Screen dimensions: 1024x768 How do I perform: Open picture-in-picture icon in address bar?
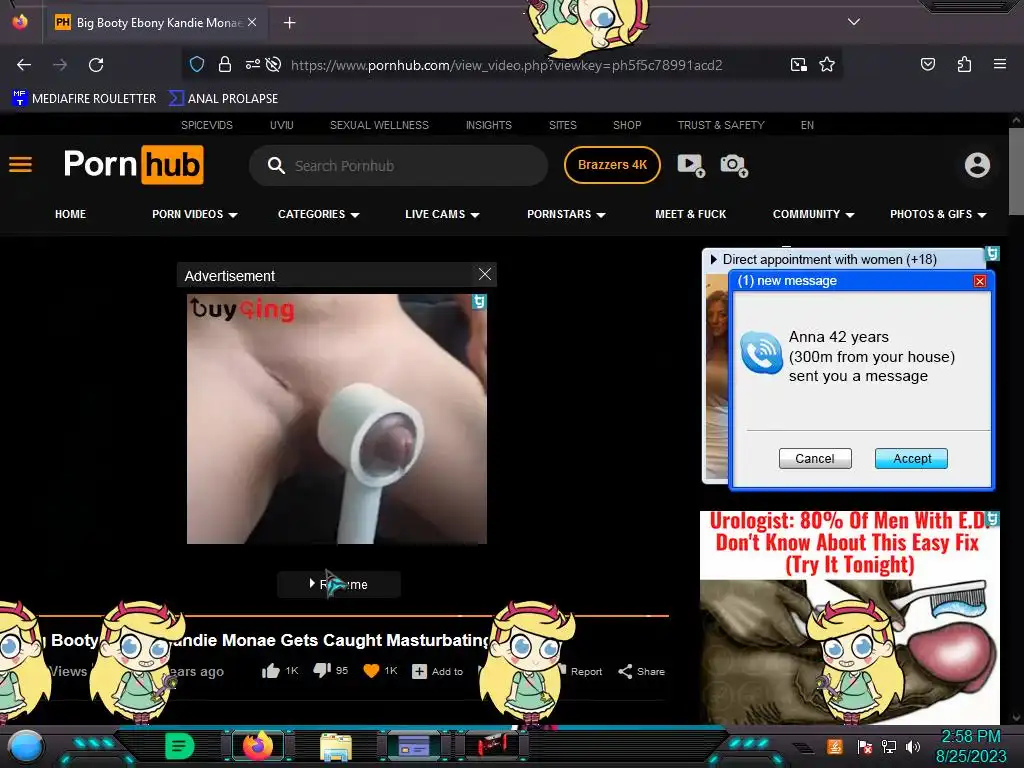pos(798,64)
